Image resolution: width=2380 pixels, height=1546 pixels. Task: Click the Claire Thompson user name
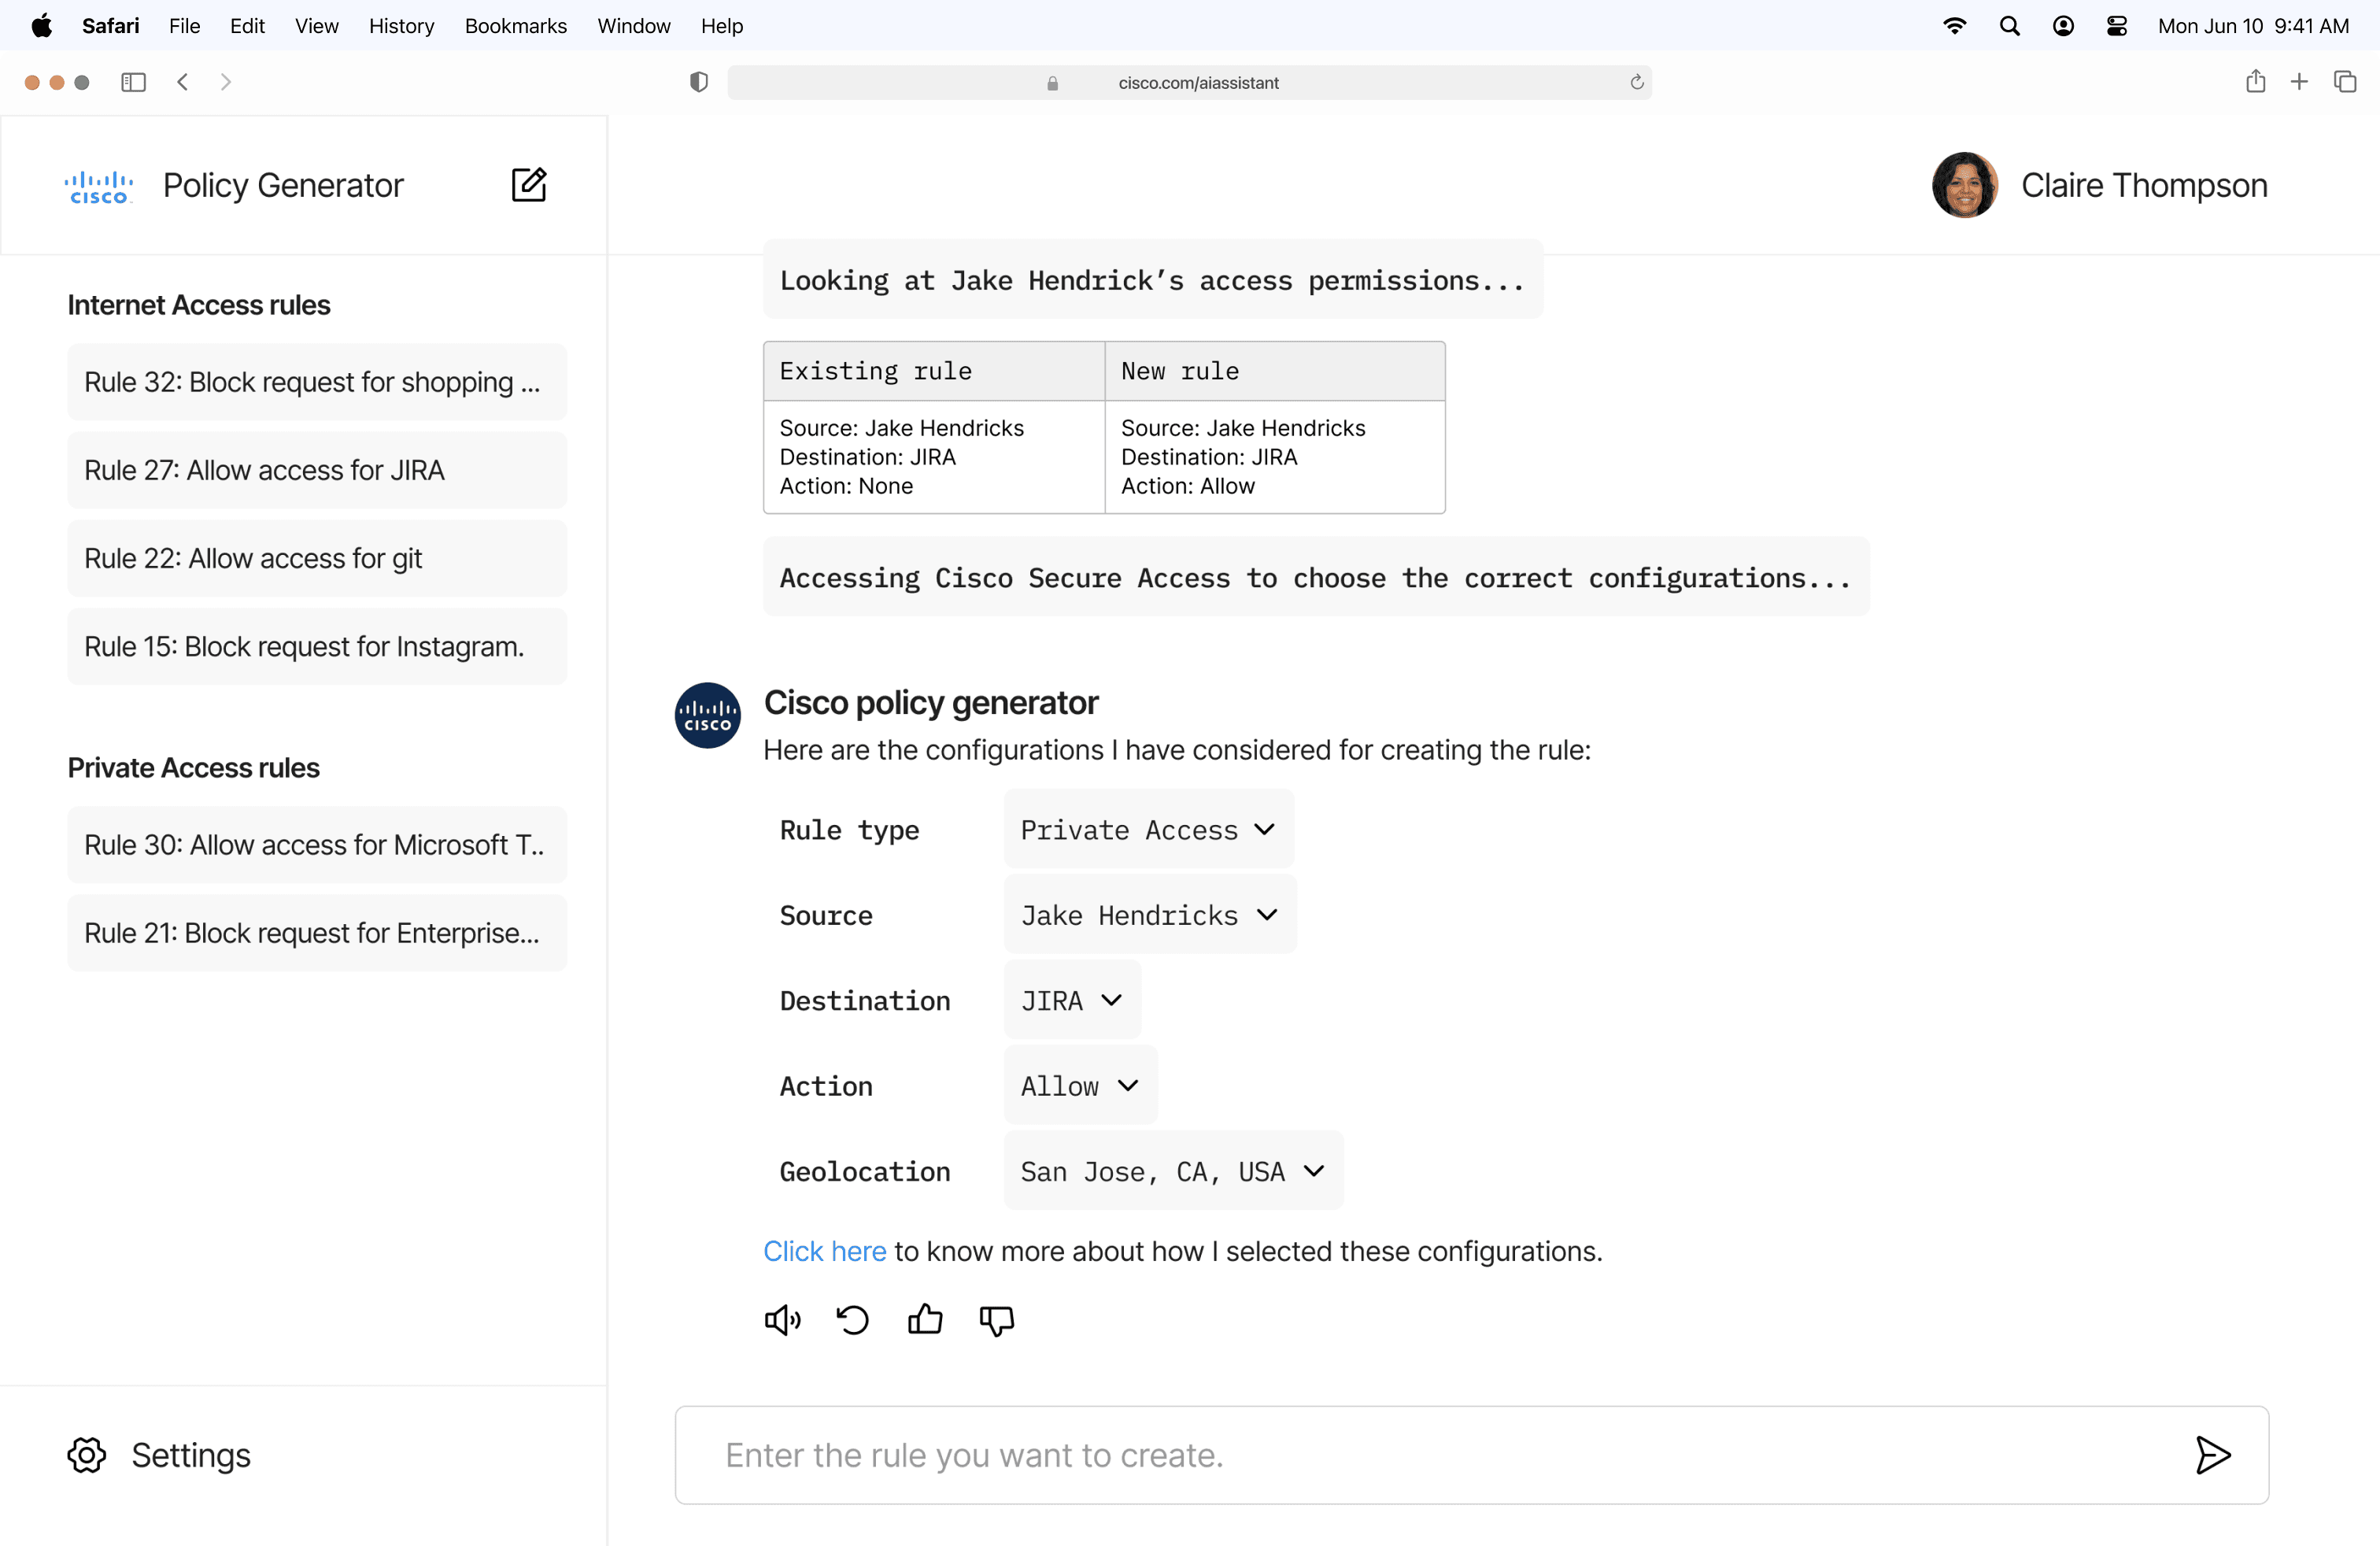2144,186
